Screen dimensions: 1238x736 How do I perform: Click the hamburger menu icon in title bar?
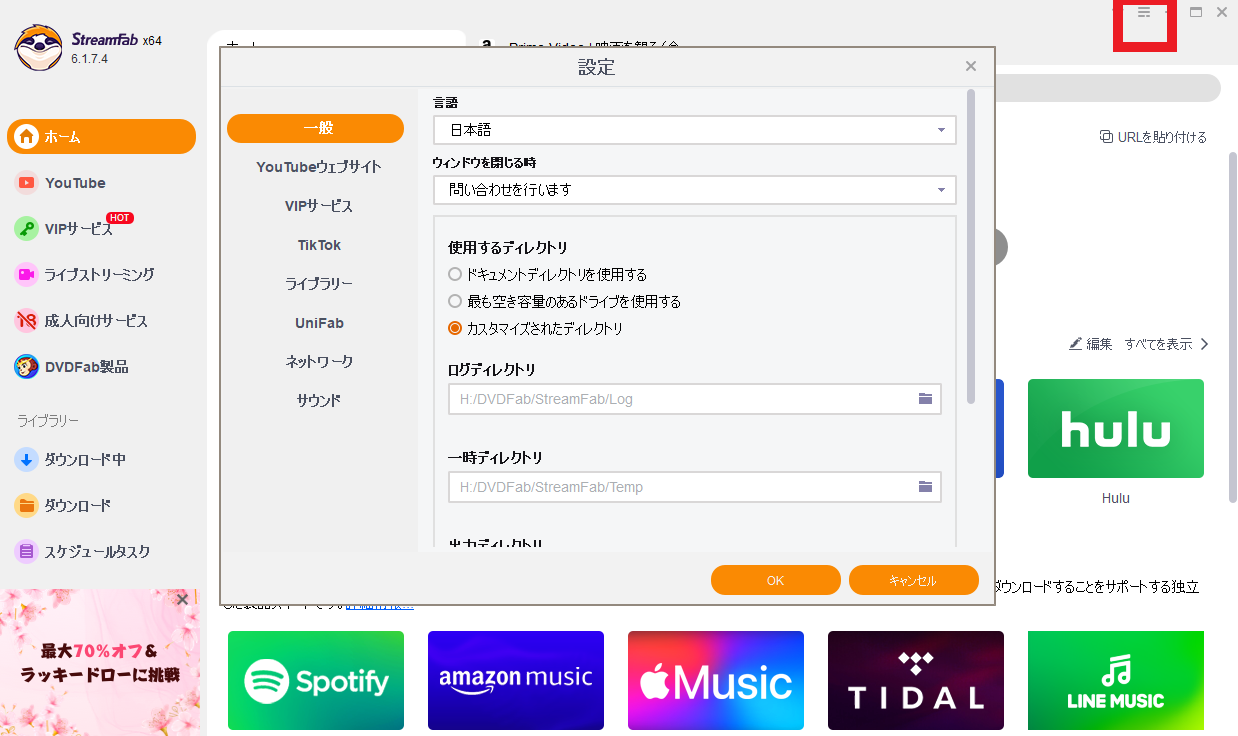(1144, 13)
